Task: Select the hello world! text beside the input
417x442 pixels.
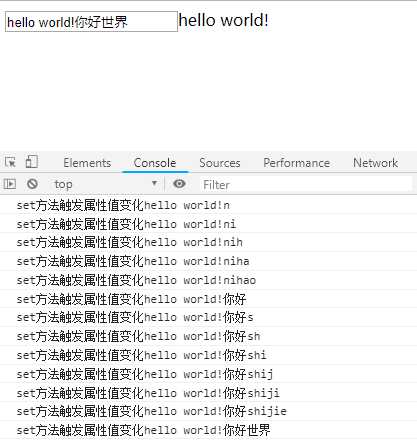Action: coord(223,20)
